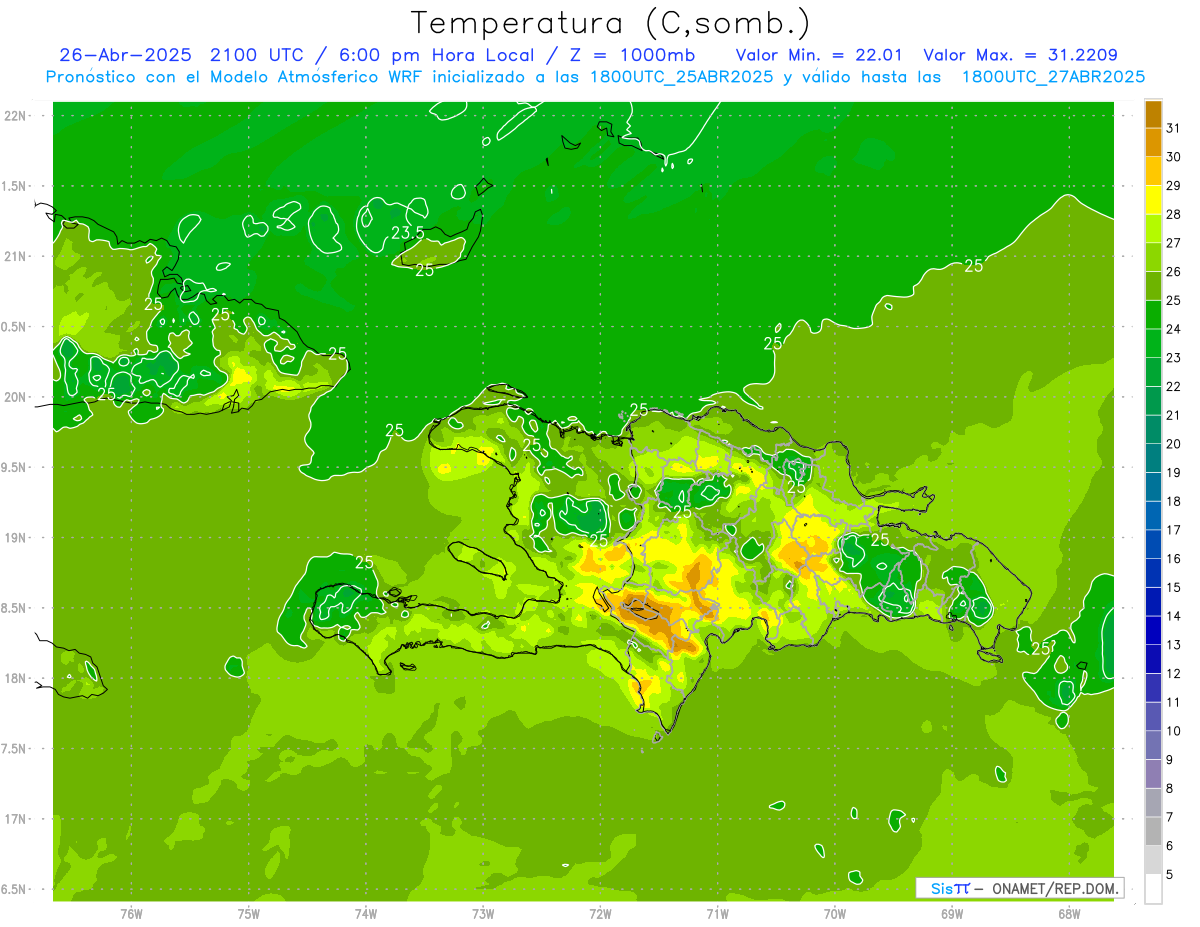Screen dimensions: 1200x927
Task: Click the legend value "28" on the color scale
Action: 1174,214
